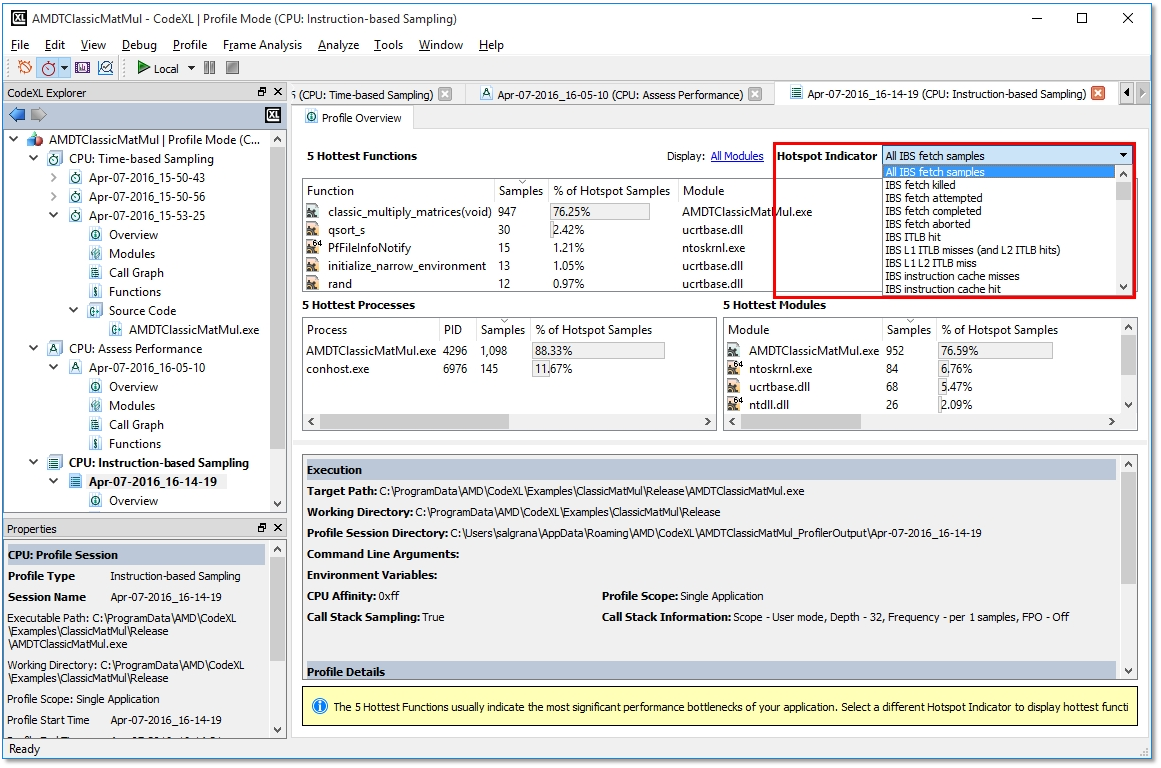Open the Tools menu
Screen dimensions: 1161x768
pos(388,45)
